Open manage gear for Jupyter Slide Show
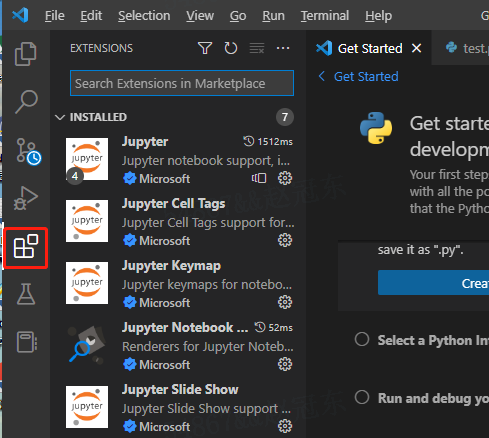The width and height of the screenshot is (489, 438). 285,426
